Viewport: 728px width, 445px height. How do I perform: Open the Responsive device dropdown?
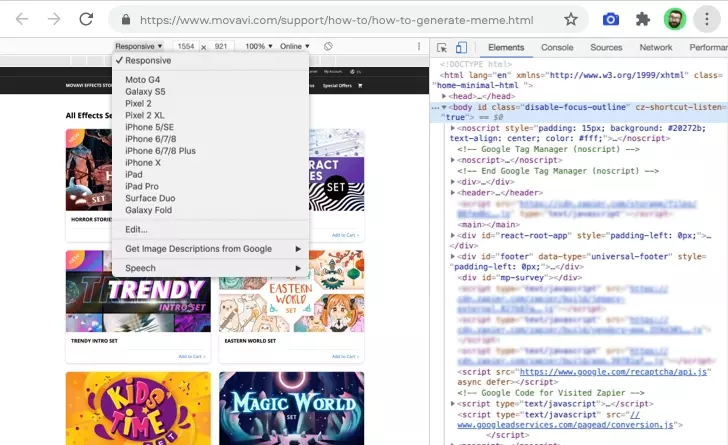click(x=138, y=46)
